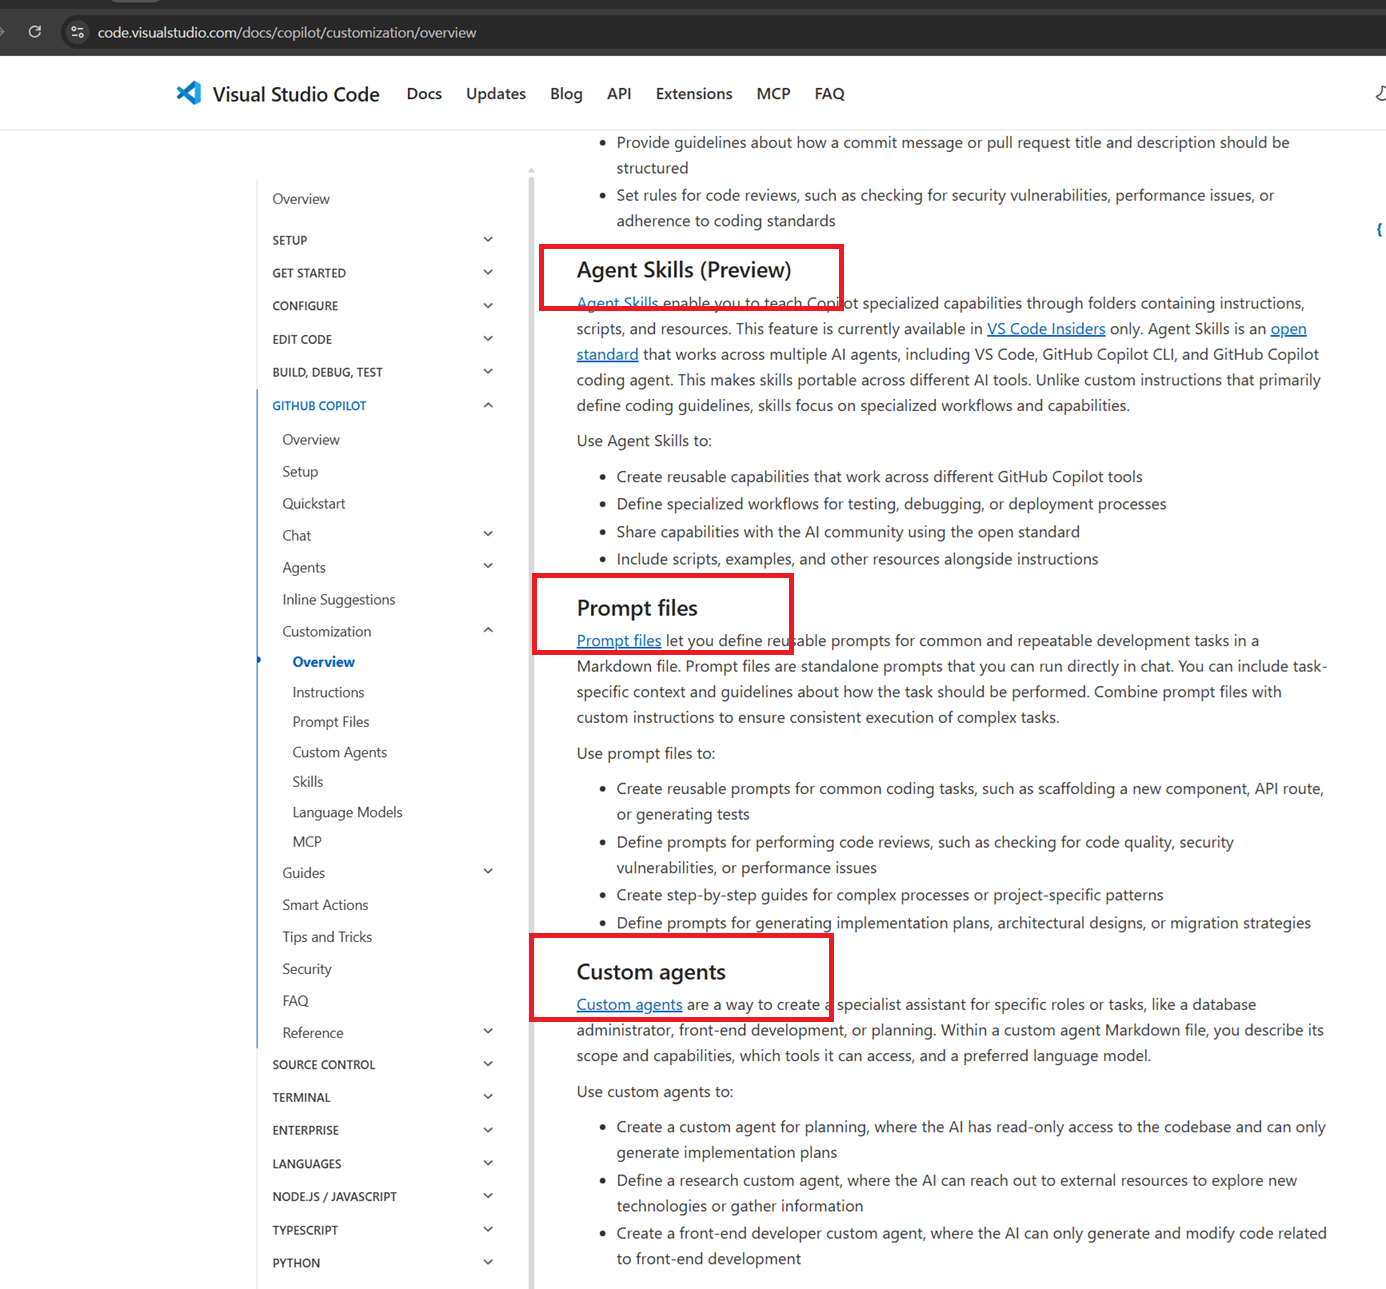Click the Custom agents heading

(651, 972)
